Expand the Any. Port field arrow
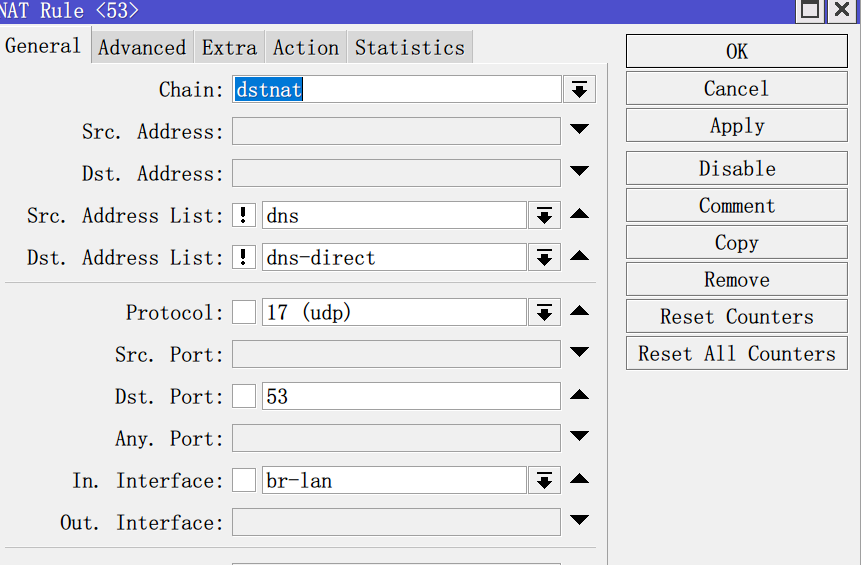Screen dimensions: 861x565 [x=579, y=438]
